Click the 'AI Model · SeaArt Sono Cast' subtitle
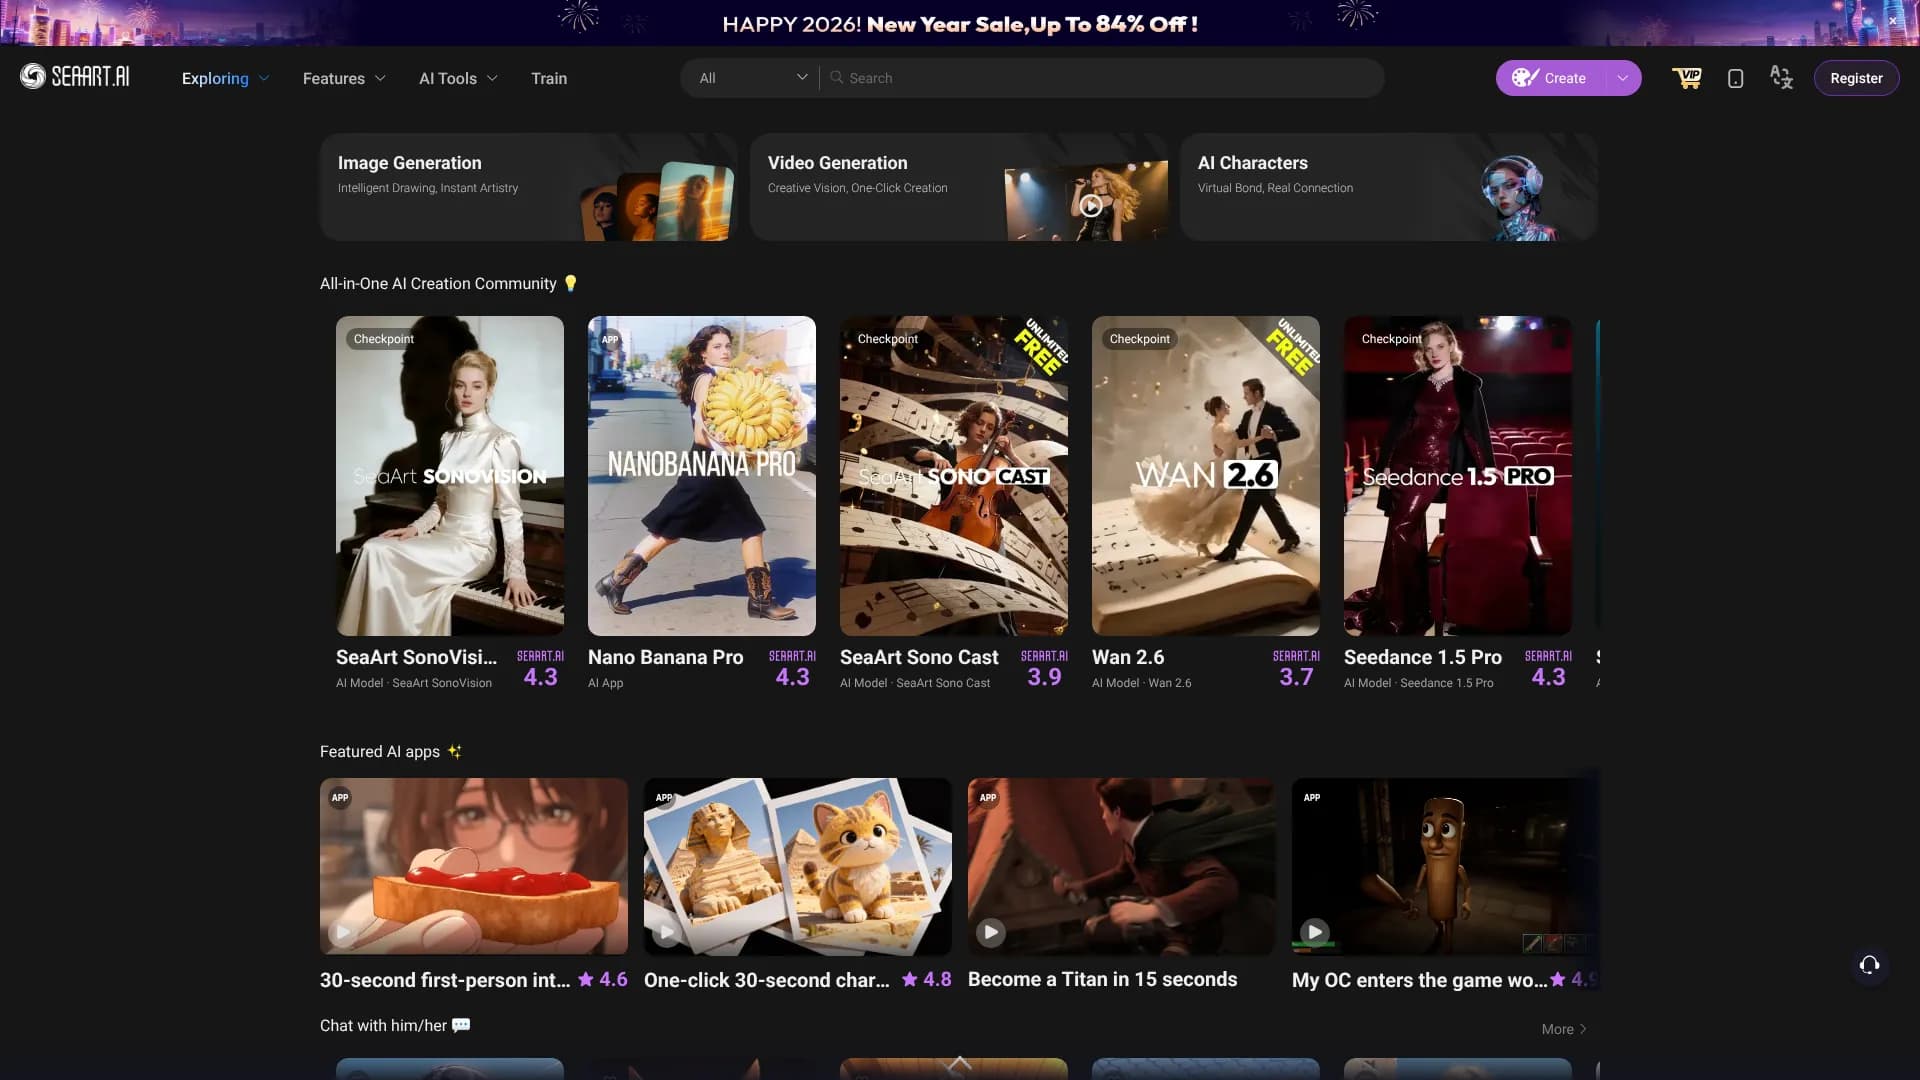 tap(915, 683)
